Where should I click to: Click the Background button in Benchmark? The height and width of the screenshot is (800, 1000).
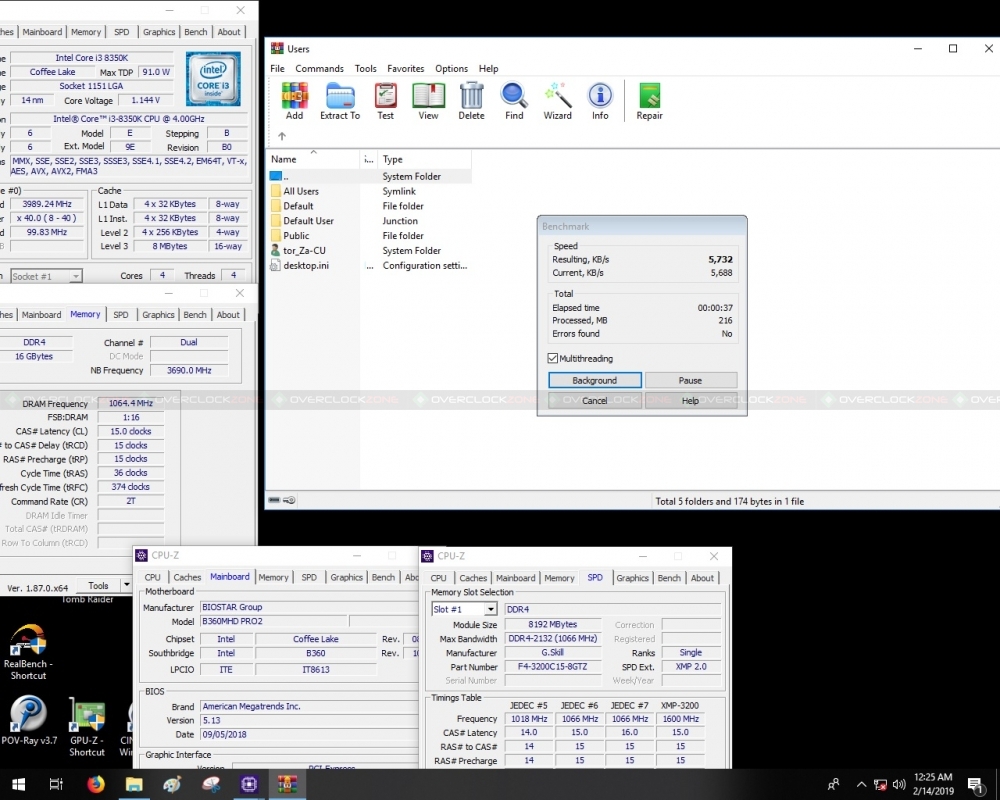coord(595,380)
